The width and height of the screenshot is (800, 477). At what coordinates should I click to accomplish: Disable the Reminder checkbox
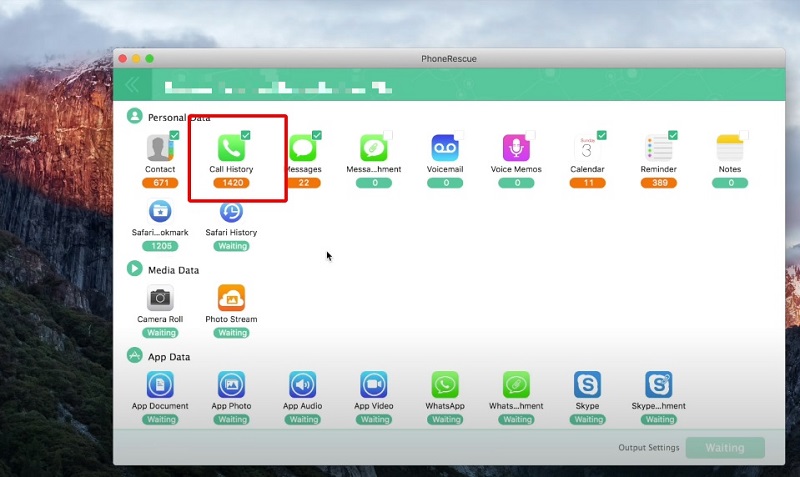(x=673, y=135)
